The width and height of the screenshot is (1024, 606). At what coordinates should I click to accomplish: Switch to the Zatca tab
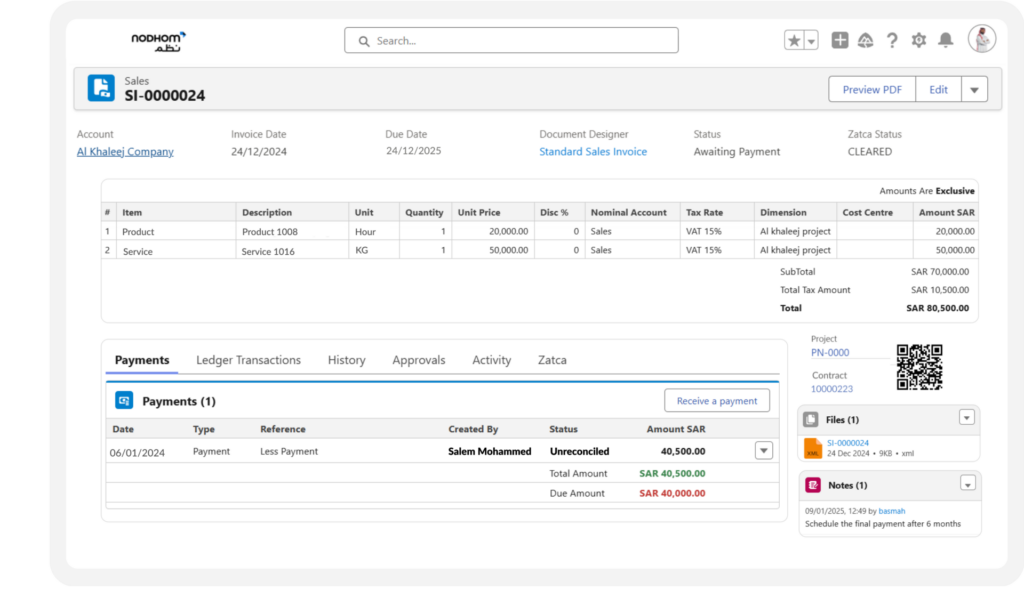tap(552, 360)
